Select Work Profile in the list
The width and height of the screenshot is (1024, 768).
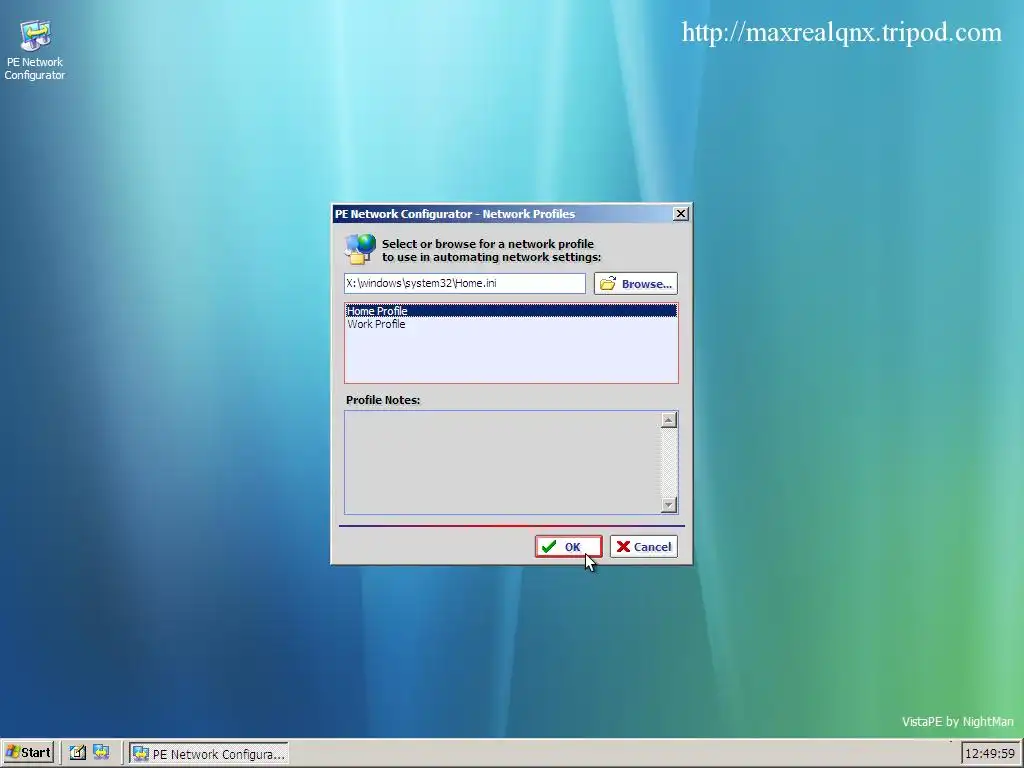pos(511,324)
